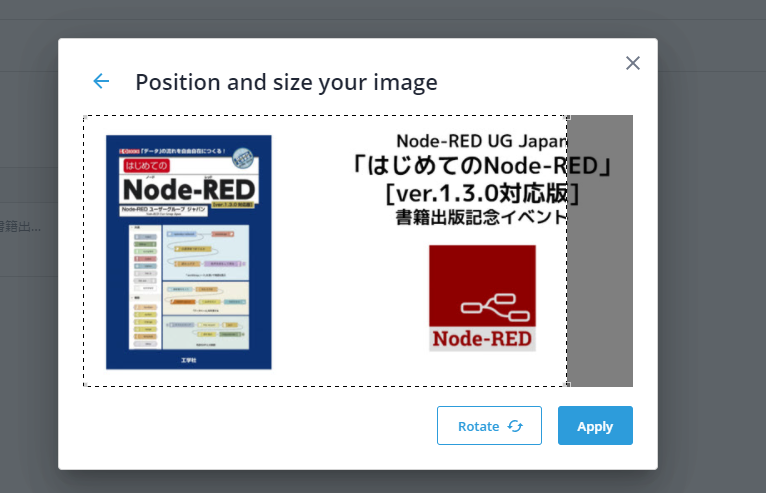Click the gray area outside the crop
This screenshot has width=766, height=493.
pos(601,250)
